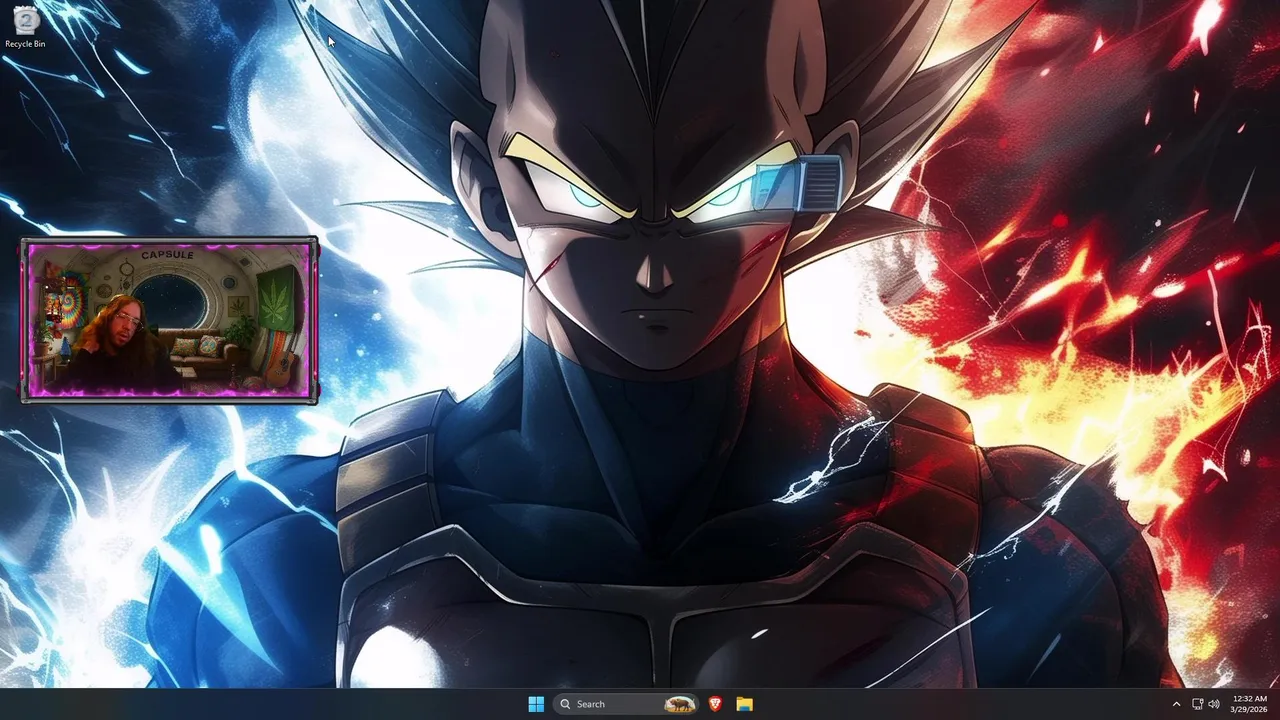This screenshot has height=720, width=1280.
Task: Expand the hidden system tray icons chevron
Action: coord(1176,704)
